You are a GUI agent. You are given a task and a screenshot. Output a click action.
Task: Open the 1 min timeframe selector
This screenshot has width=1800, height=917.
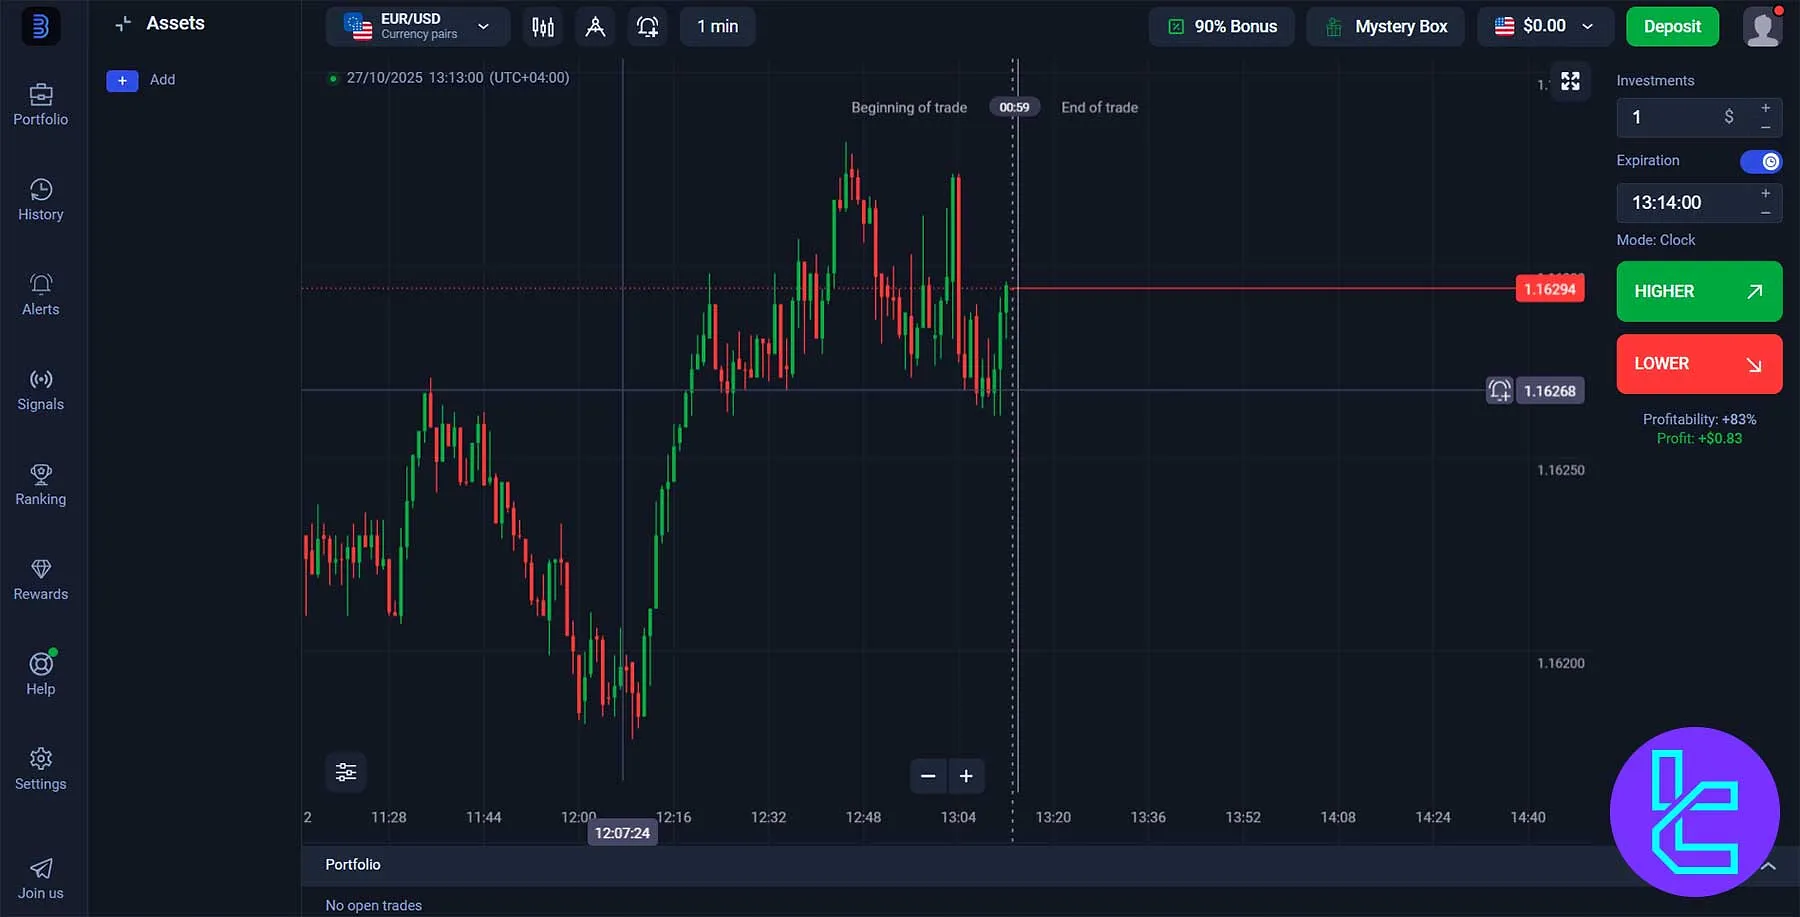716,27
